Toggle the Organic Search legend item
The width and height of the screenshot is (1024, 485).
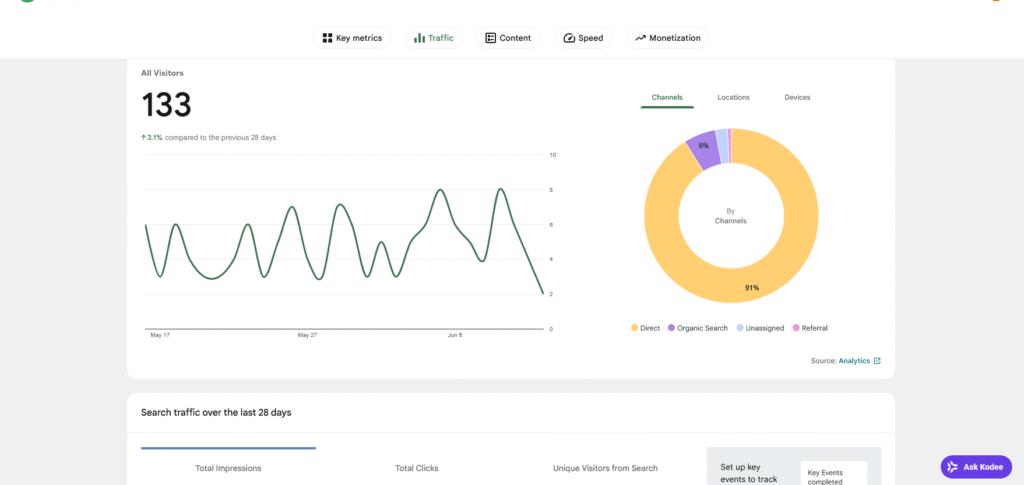point(697,328)
